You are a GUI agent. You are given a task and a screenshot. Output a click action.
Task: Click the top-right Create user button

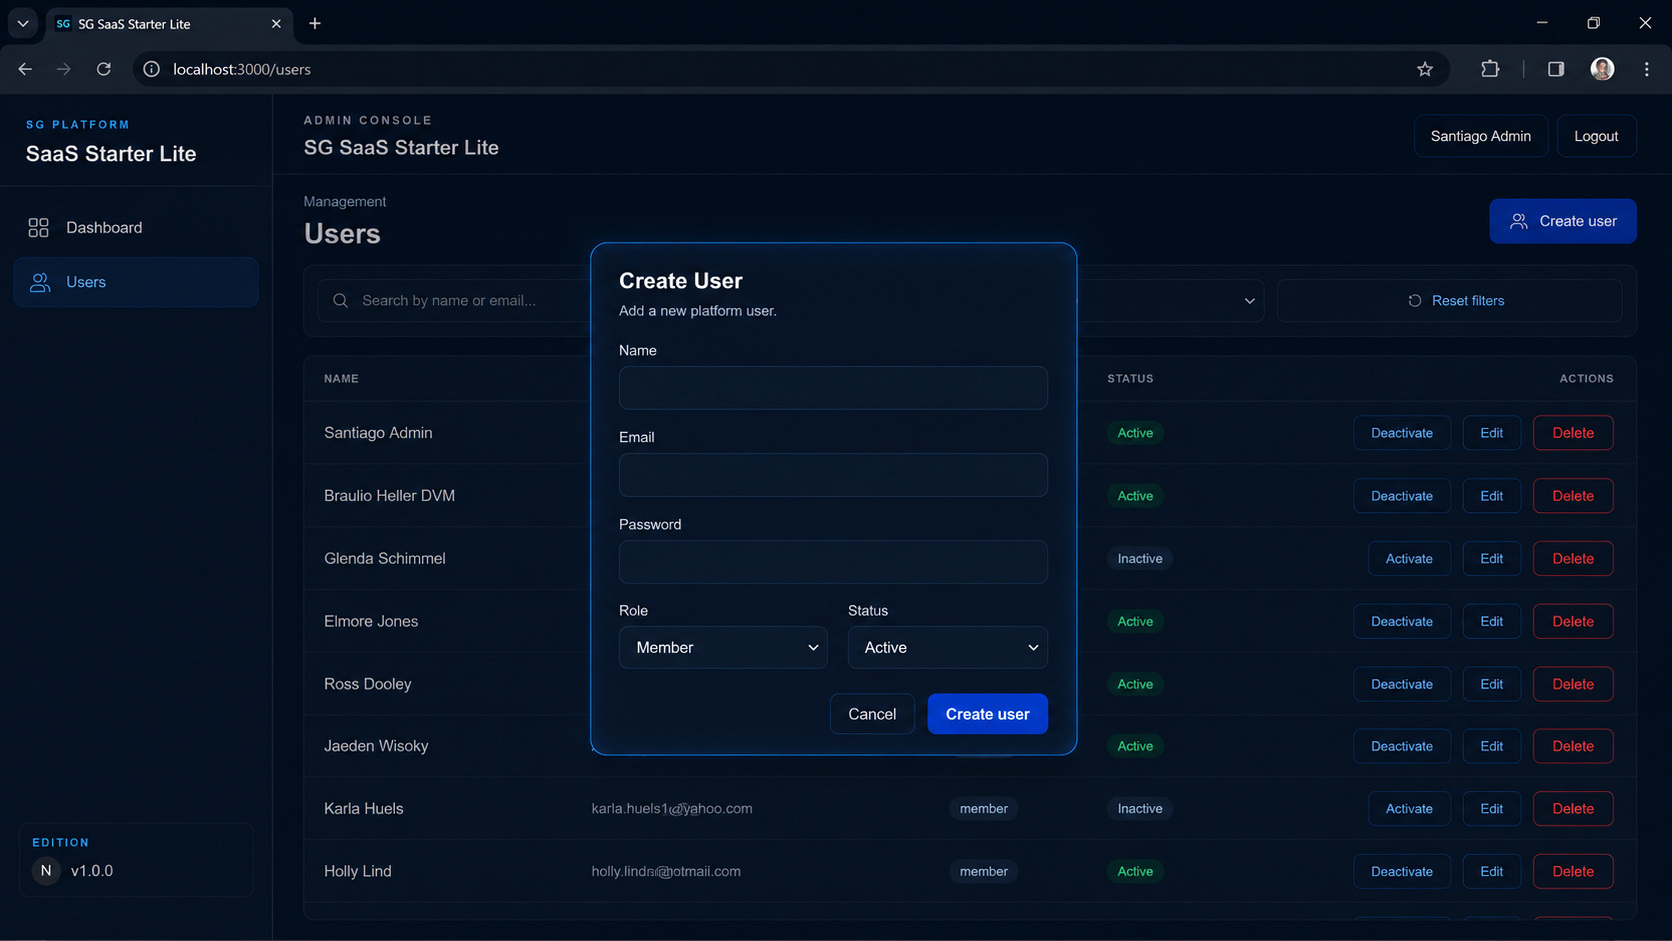1562,221
